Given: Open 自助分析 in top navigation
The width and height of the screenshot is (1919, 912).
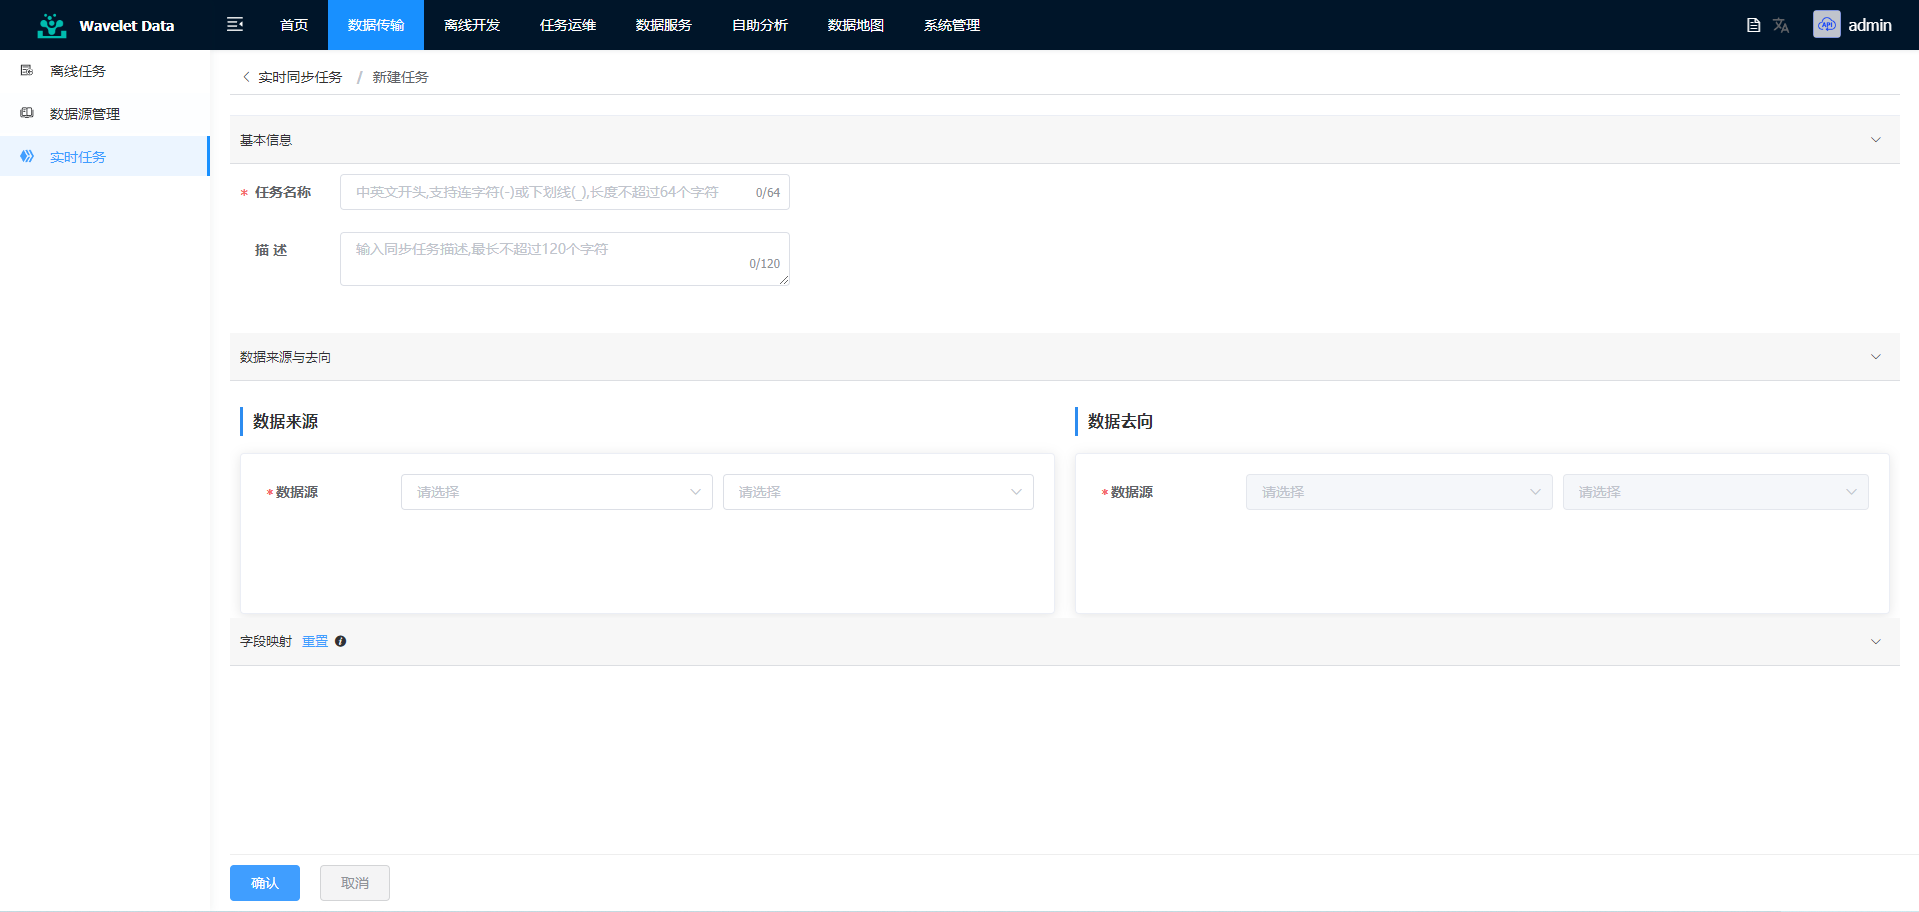Looking at the screenshot, I should pyautogui.click(x=760, y=25).
